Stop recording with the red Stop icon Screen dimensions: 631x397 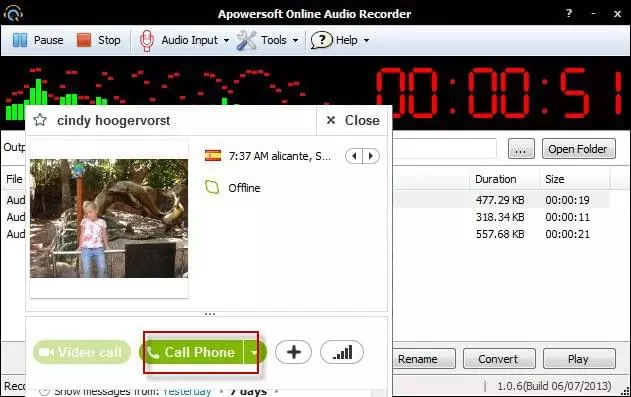[84, 40]
